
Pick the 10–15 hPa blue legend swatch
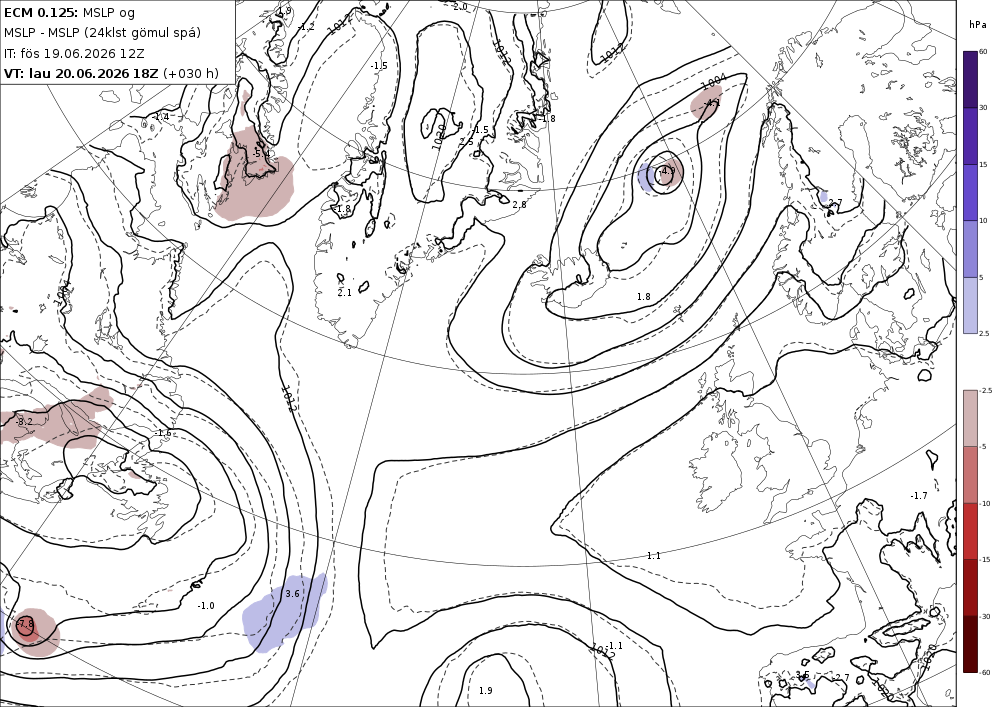point(970,192)
